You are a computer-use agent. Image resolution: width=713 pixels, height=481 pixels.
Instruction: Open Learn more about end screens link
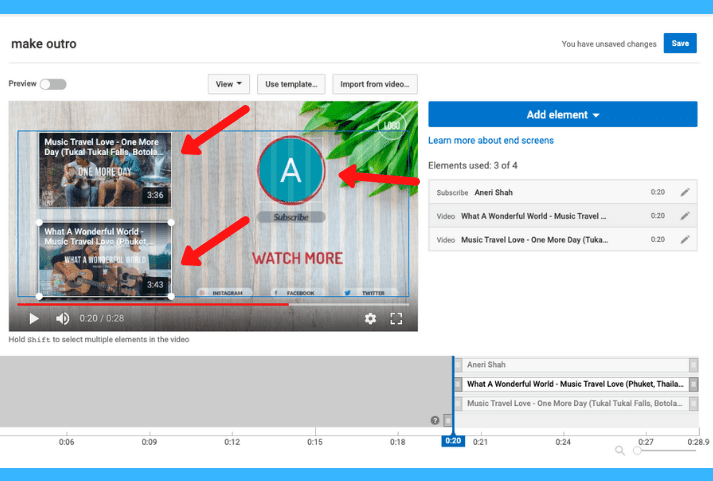[491, 140]
